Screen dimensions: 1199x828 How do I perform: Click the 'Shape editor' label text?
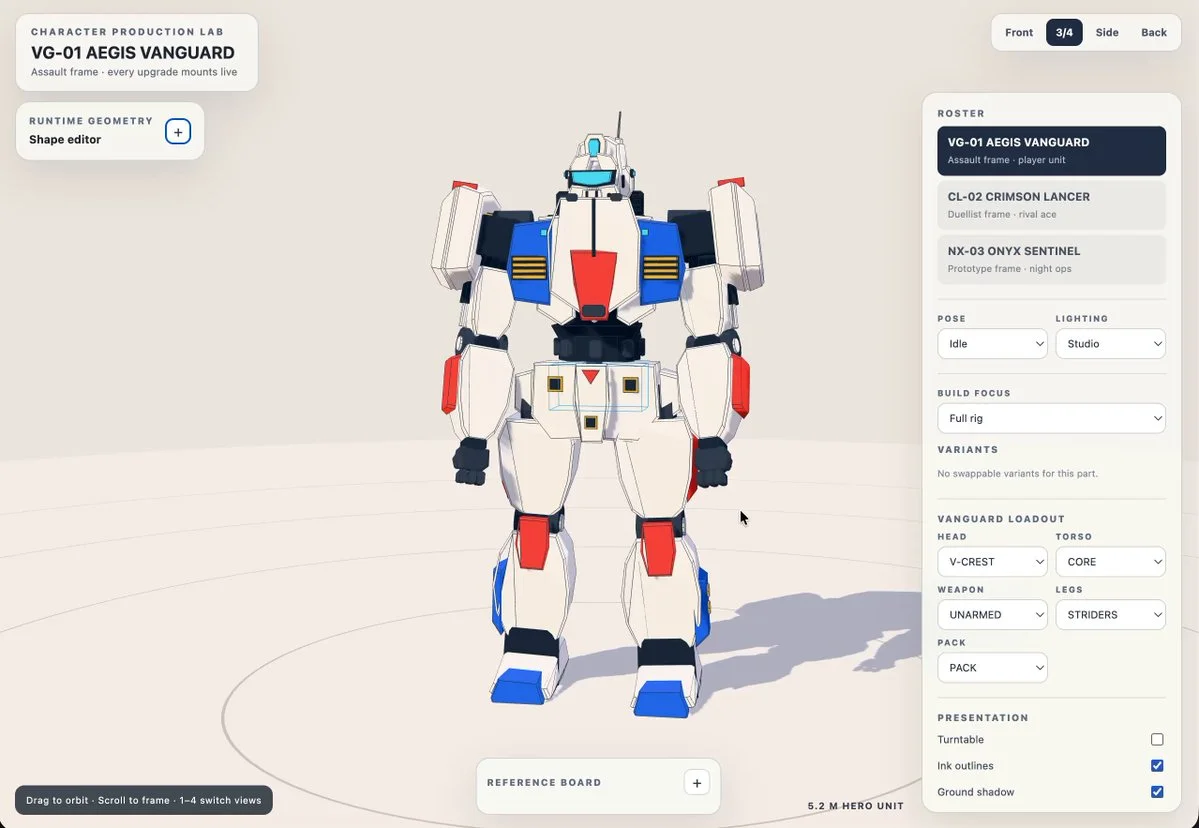pyautogui.click(x=65, y=140)
